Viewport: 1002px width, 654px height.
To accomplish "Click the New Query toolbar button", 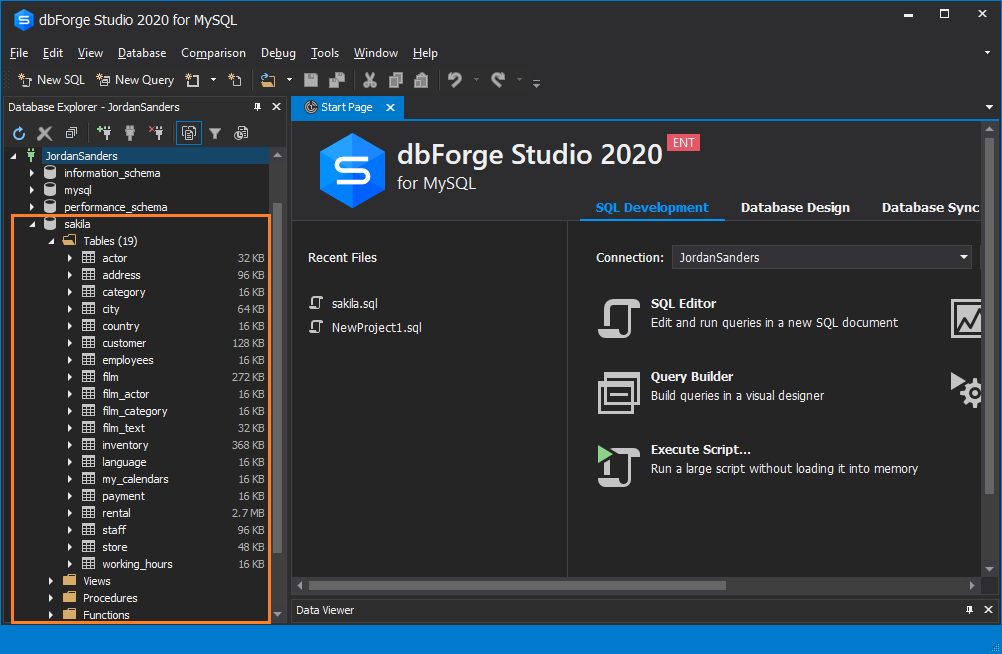I will point(135,80).
